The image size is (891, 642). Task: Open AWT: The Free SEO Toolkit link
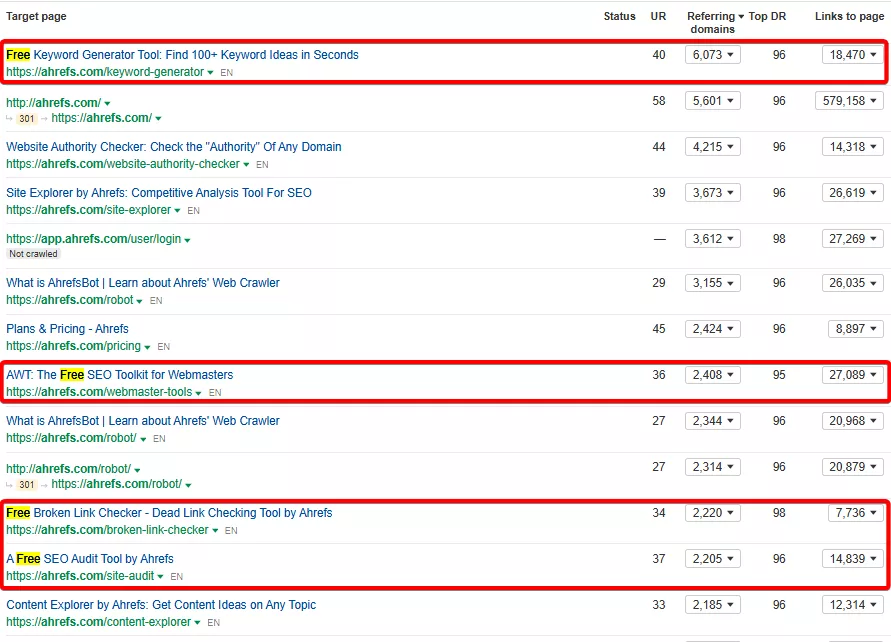(x=120, y=375)
